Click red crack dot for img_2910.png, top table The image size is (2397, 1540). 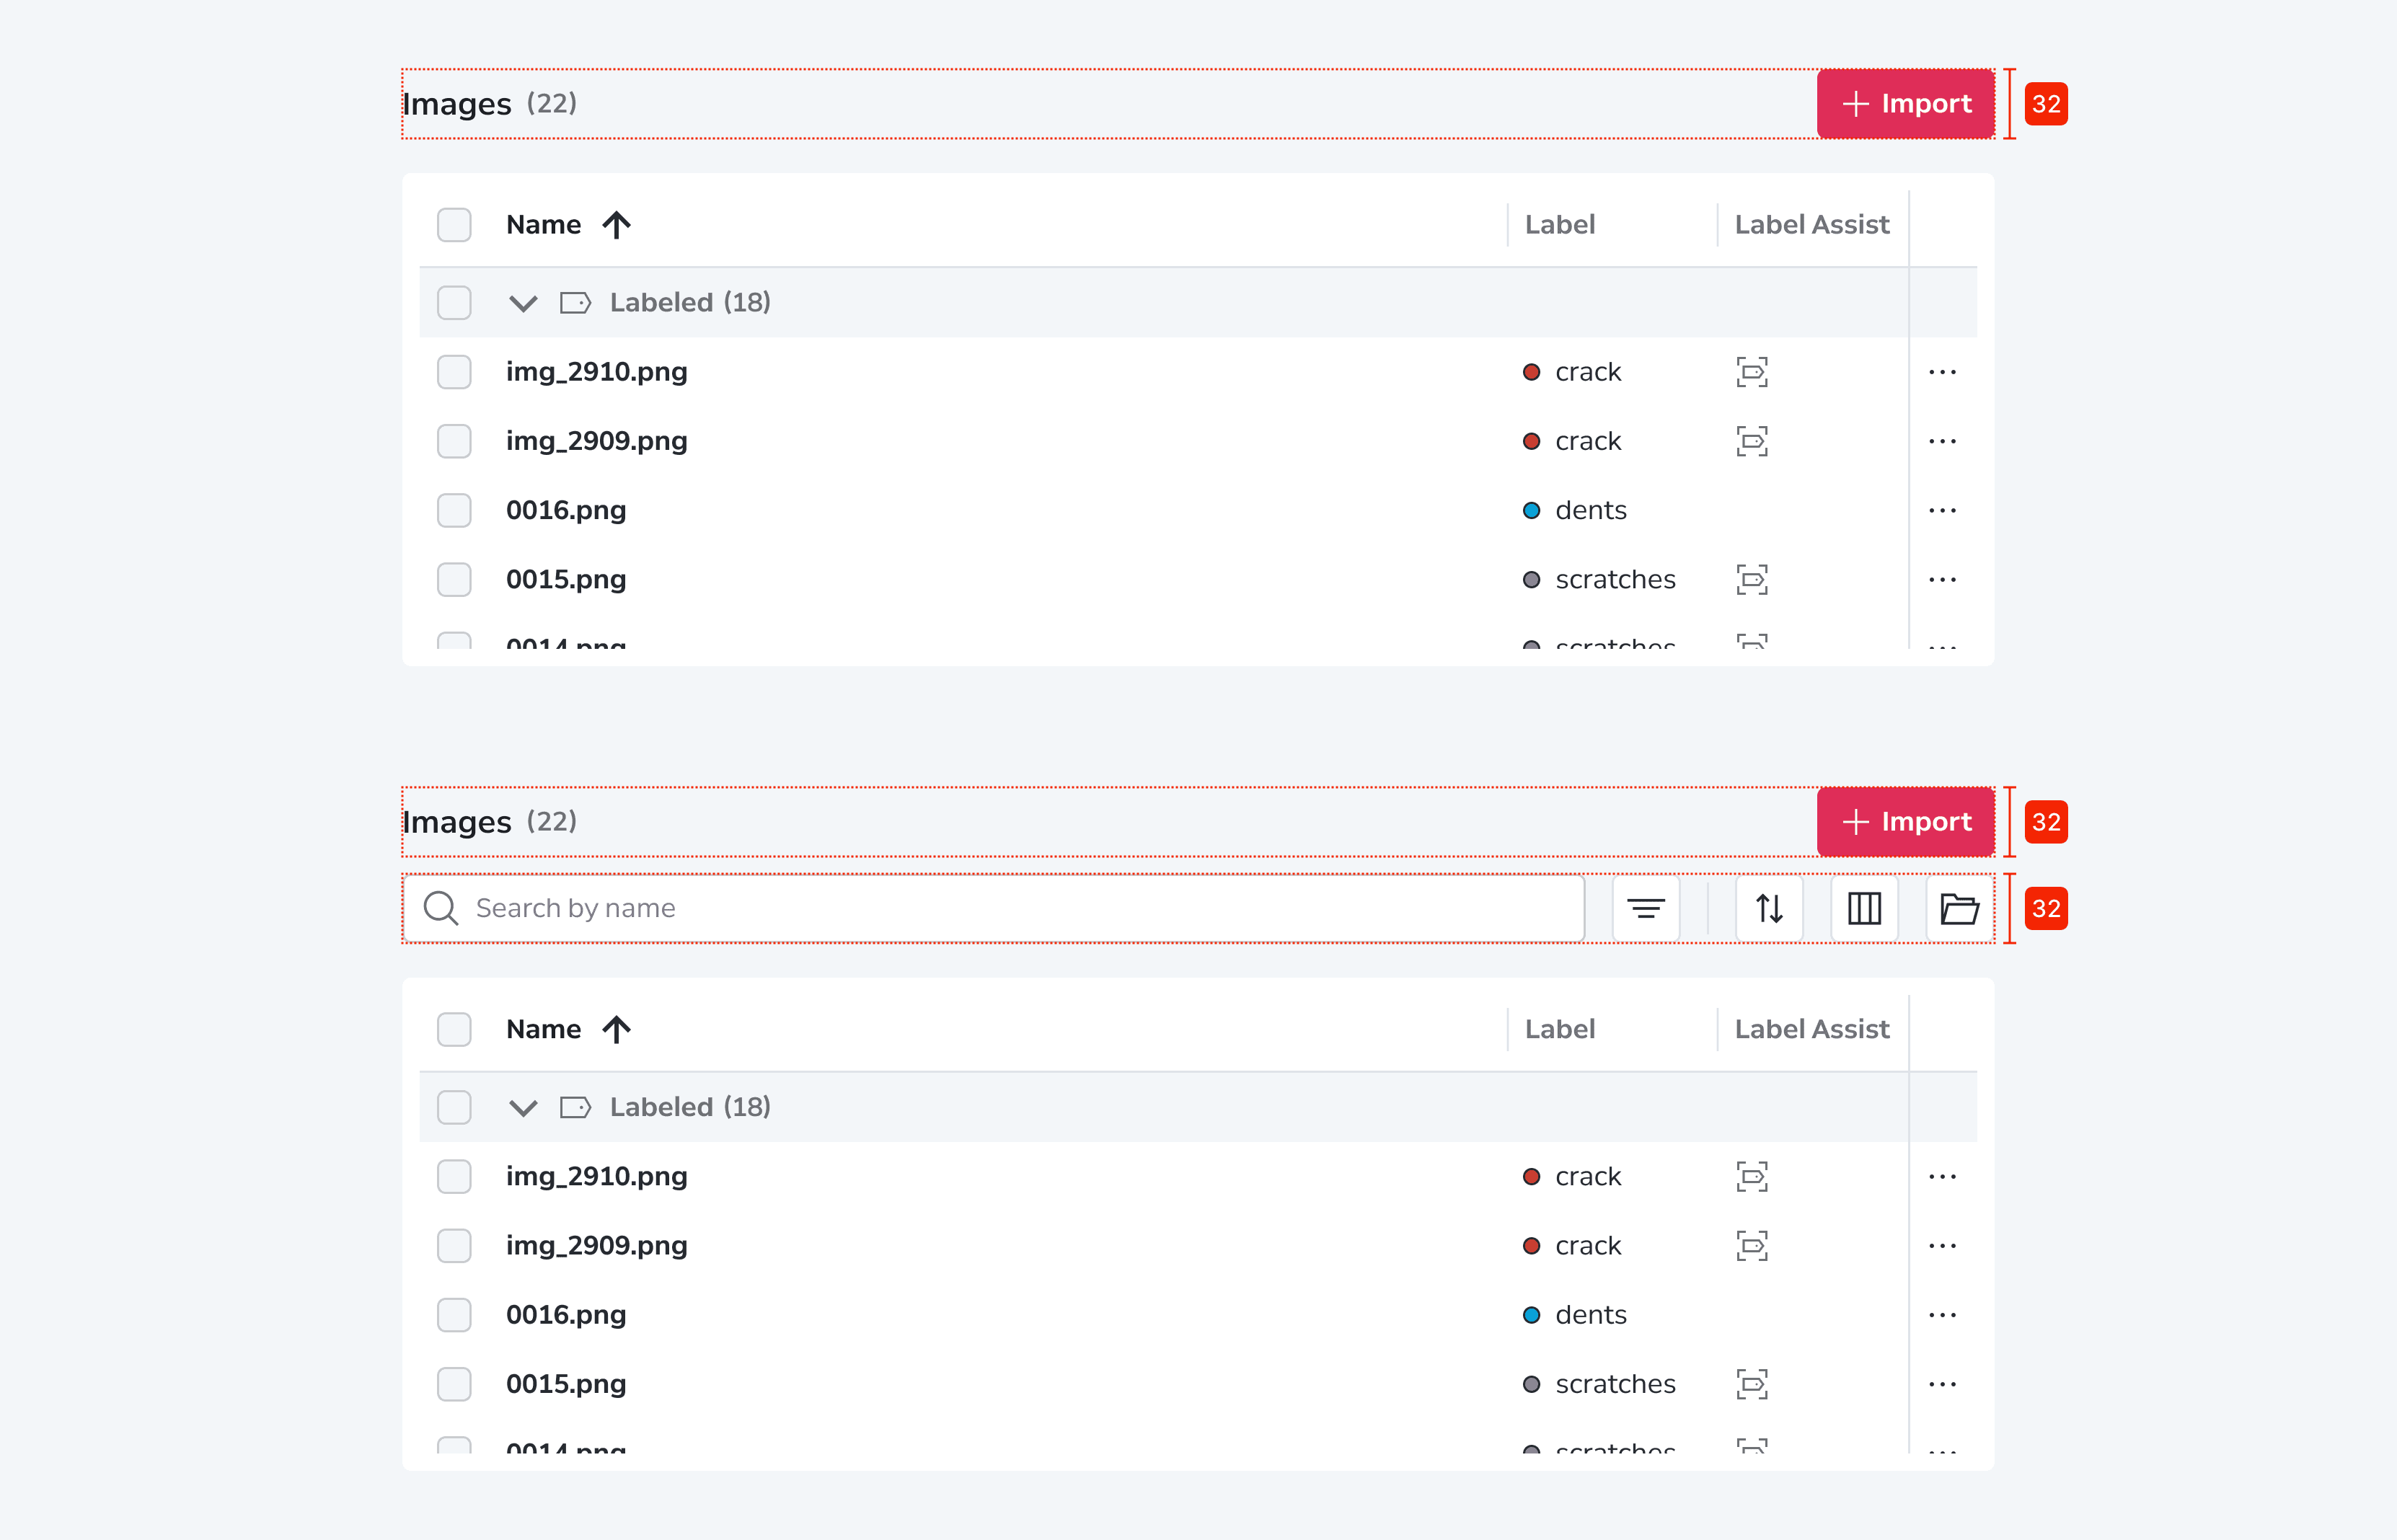pos(1531,372)
